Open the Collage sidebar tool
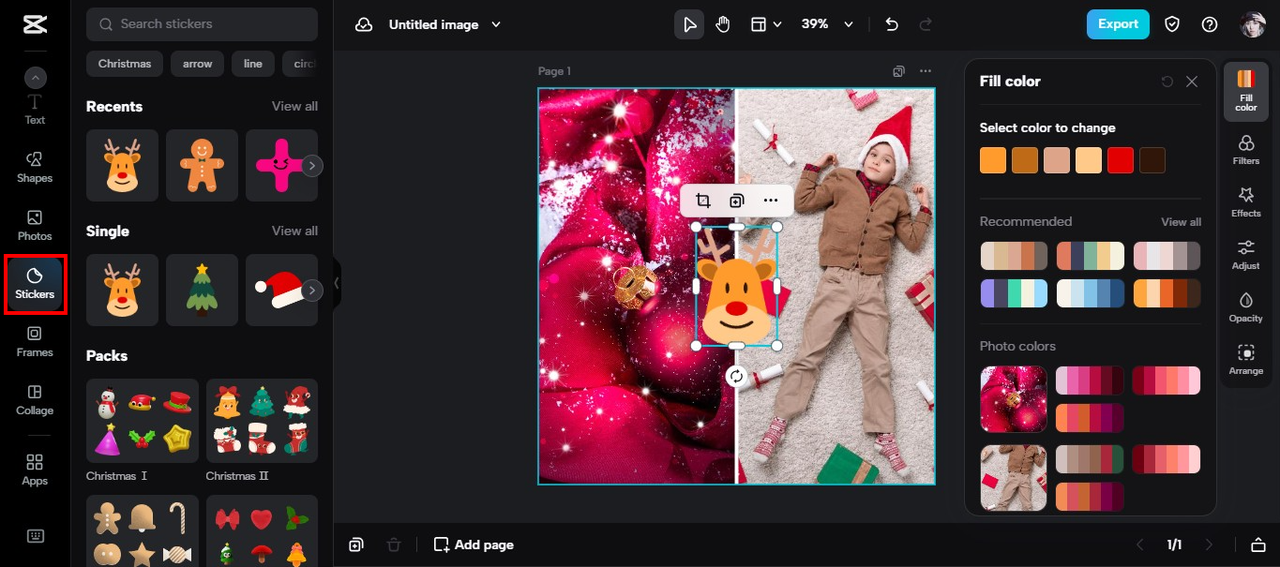 pos(35,399)
